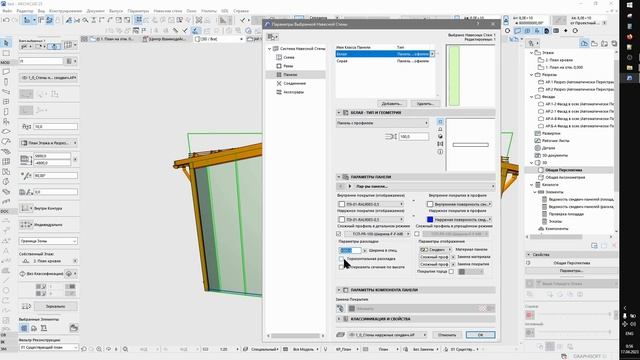Select the 2D plan preview icon
The height and width of the screenshot is (360, 640).
coord(440,122)
